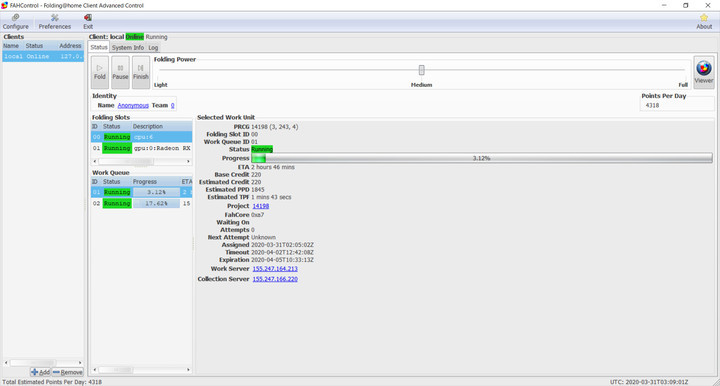This screenshot has height=386, width=720.
Task: Switch to the Status tab
Action: (99, 47)
